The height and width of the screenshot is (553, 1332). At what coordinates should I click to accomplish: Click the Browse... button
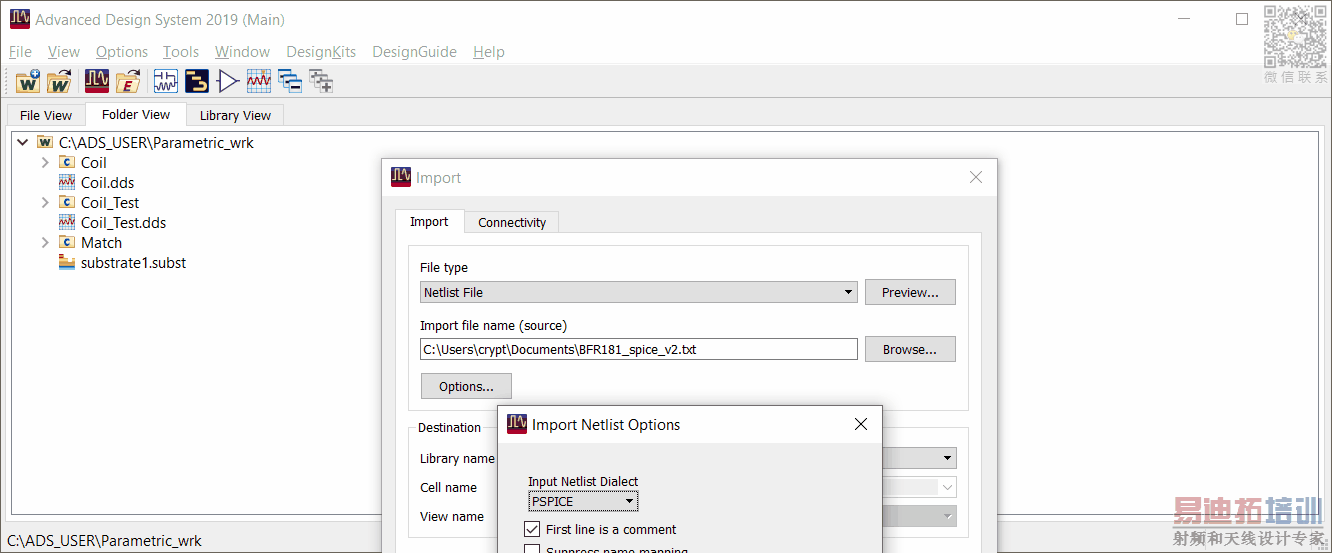[x=910, y=349]
